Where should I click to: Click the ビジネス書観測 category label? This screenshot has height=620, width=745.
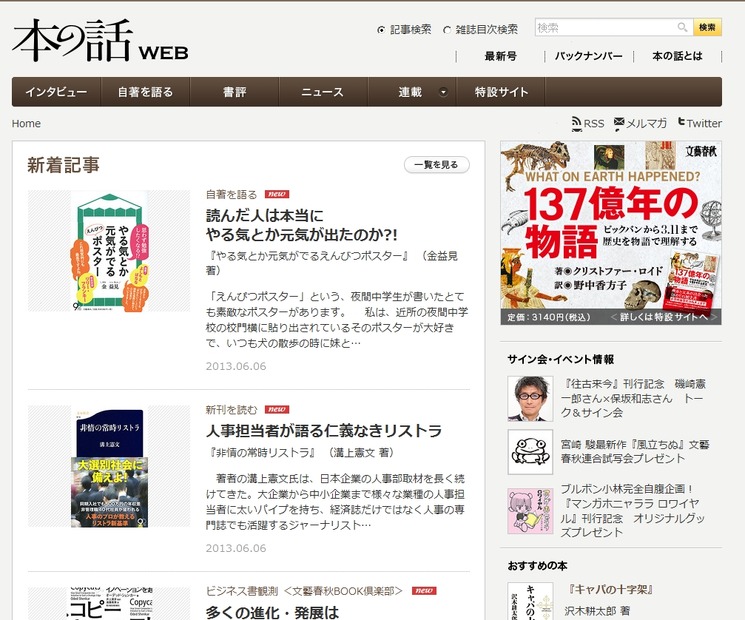click(x=304, y=591)
